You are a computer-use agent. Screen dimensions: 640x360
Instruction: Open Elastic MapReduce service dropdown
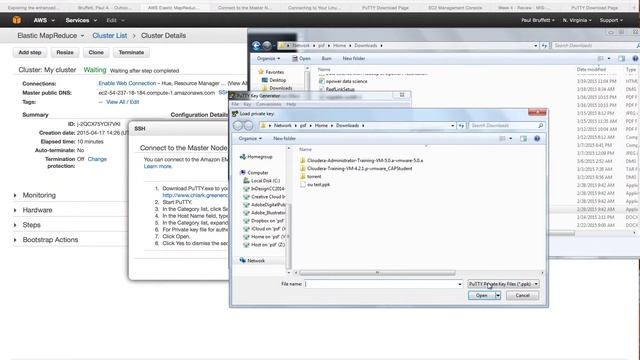[51, 36]
